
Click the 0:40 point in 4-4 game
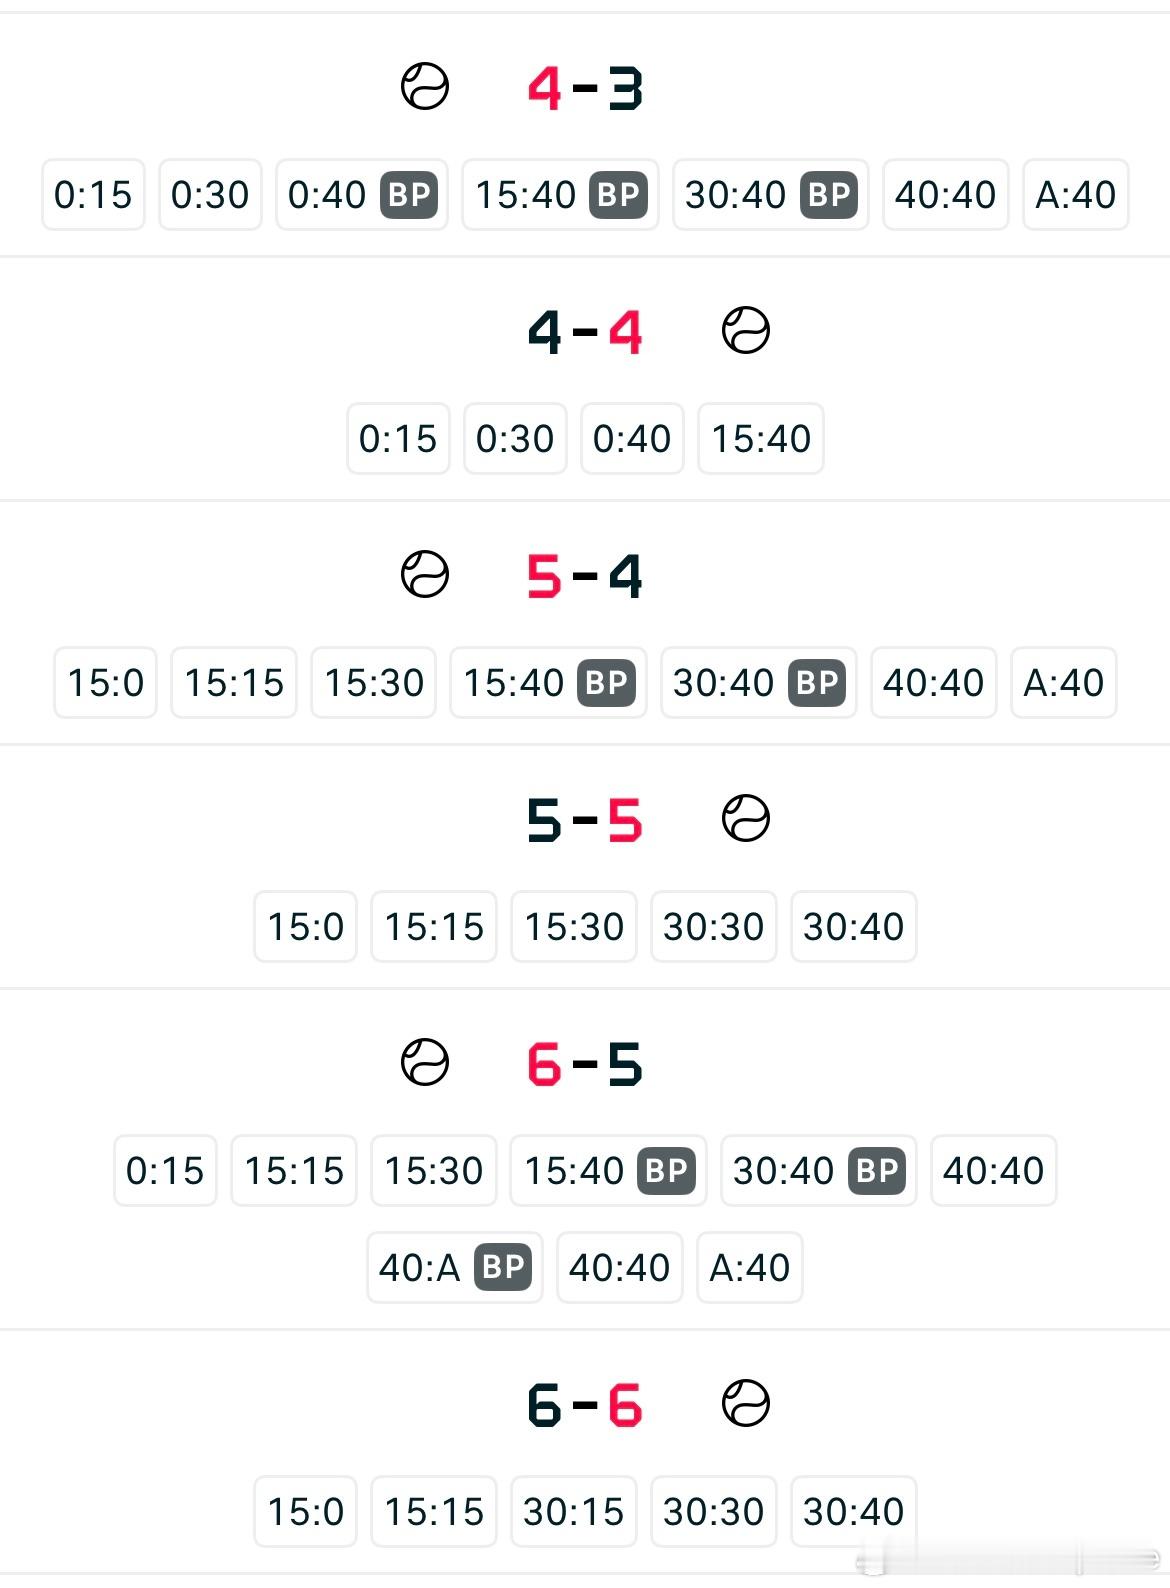632,438
